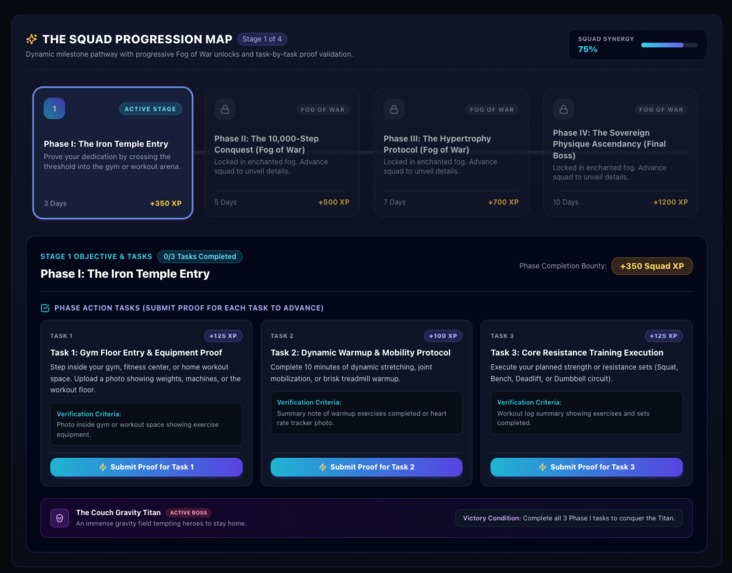Click the sparkle icon beside Squad Progression Map

pos(31,39)
